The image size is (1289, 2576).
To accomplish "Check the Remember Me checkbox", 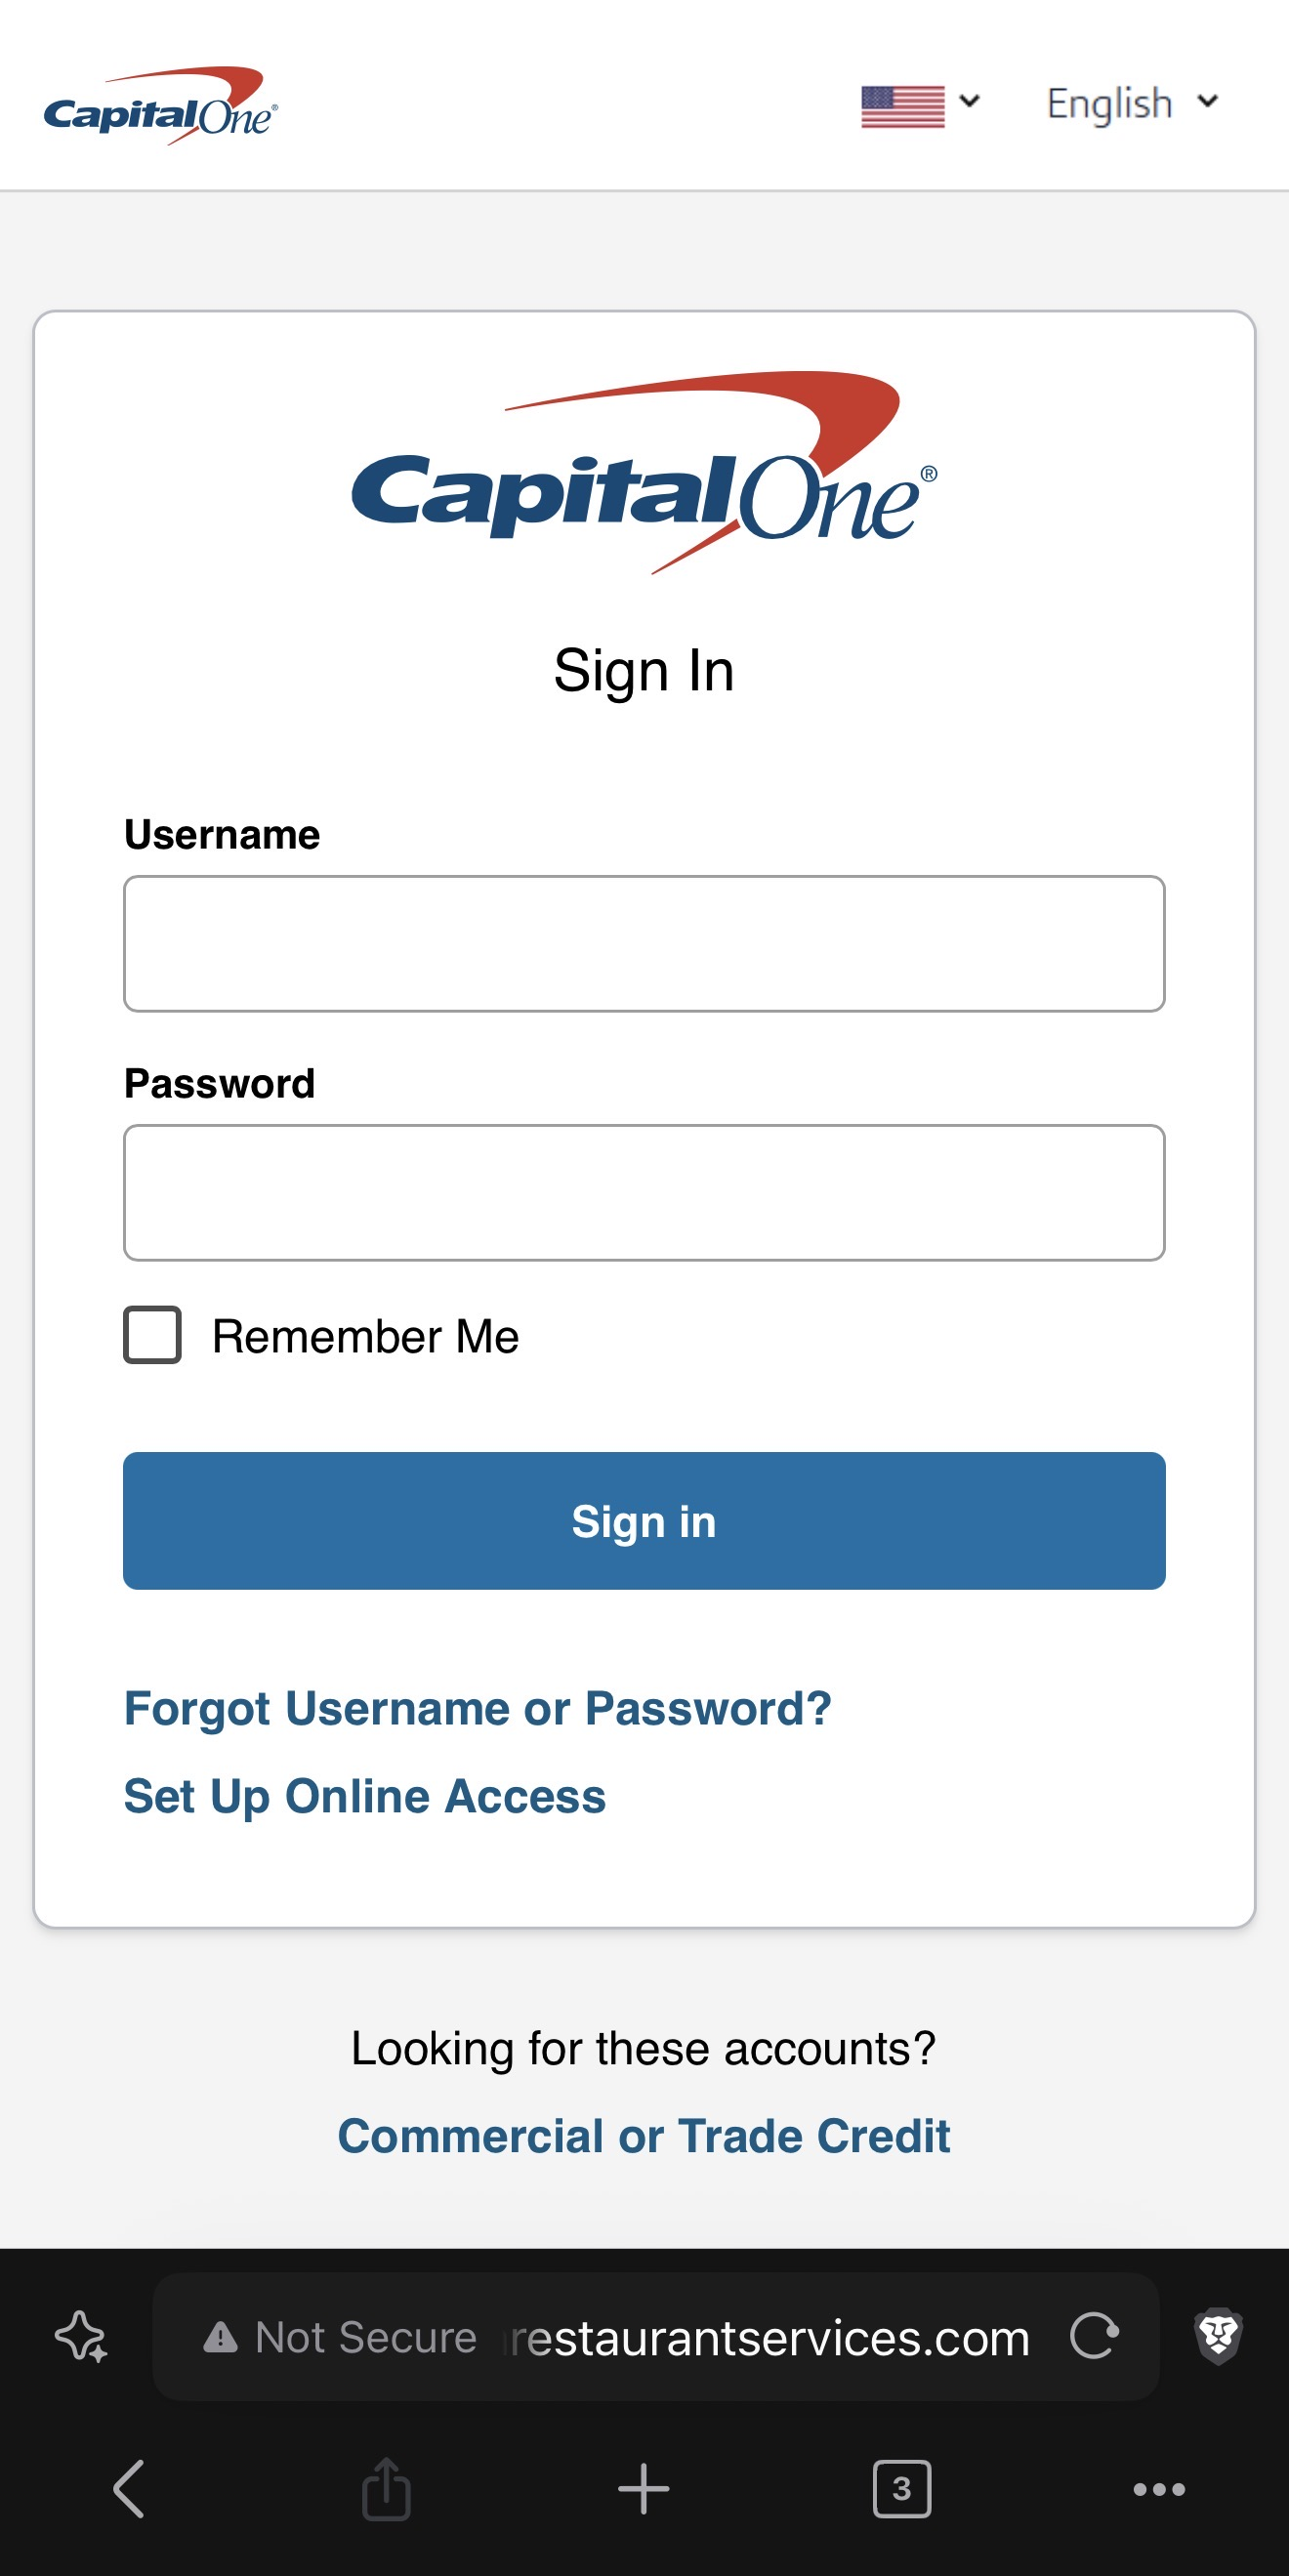I will pos(152,1335).
